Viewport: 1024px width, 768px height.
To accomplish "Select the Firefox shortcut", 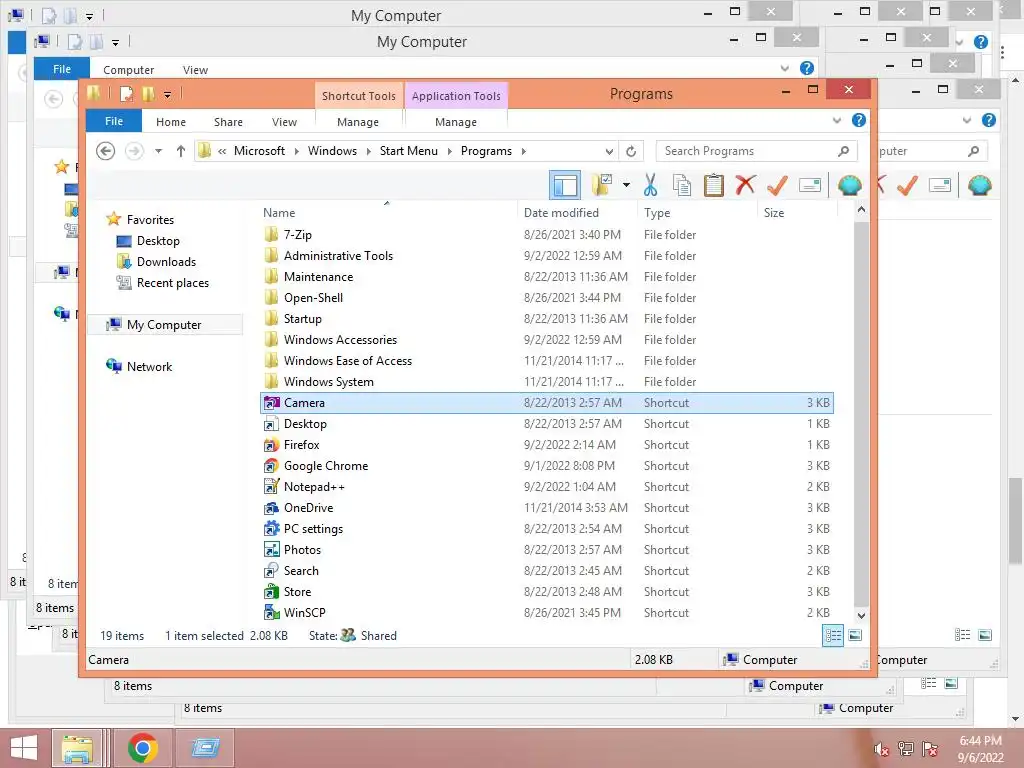I will click(302, 445).
